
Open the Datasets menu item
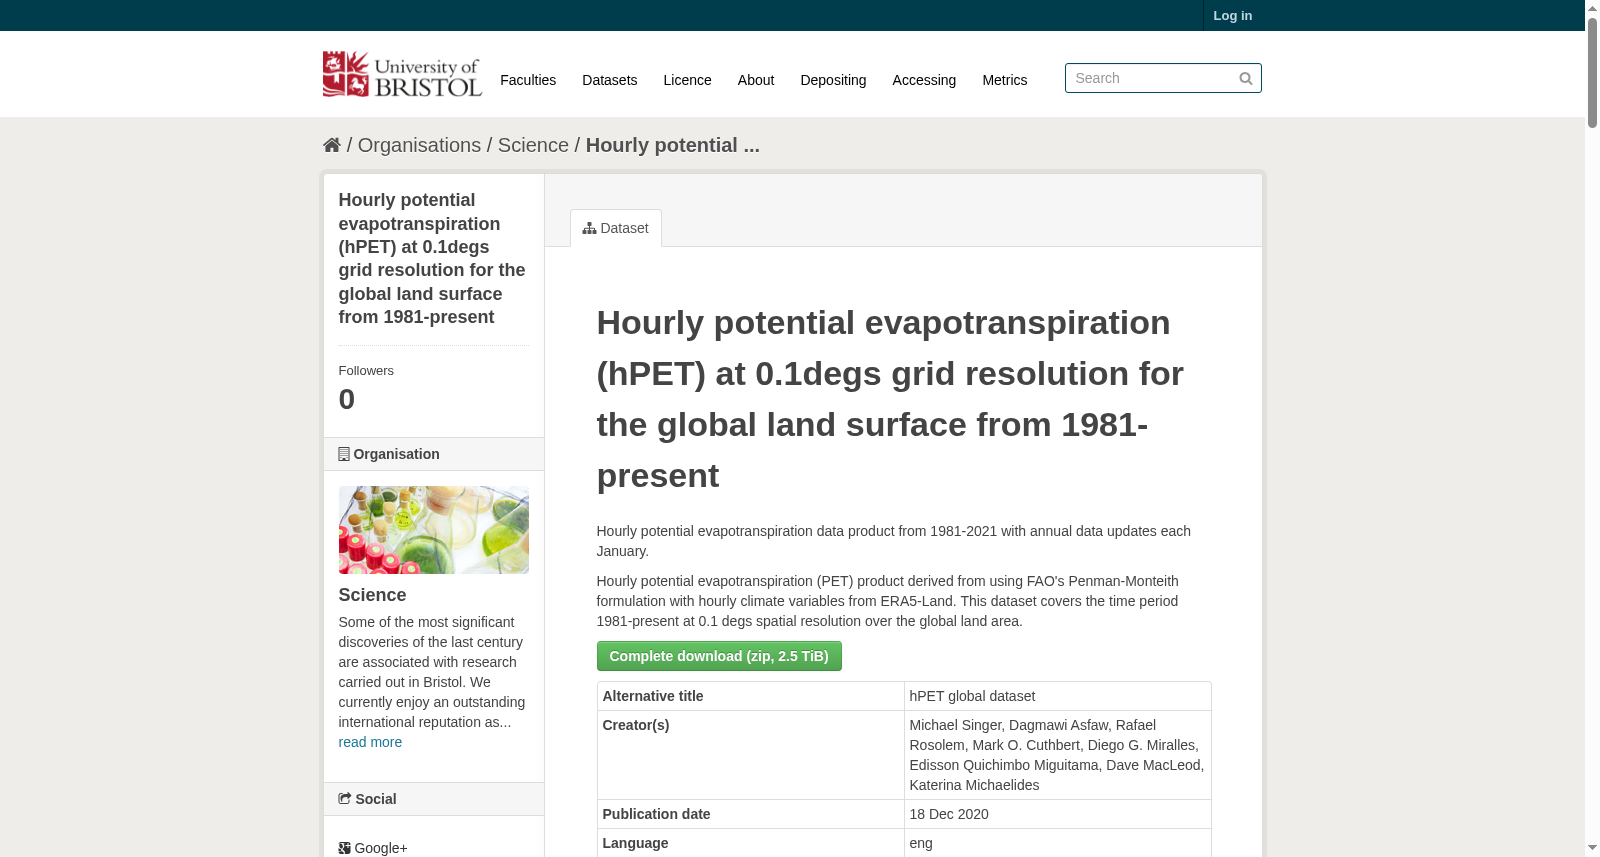[x=610, y=80]
